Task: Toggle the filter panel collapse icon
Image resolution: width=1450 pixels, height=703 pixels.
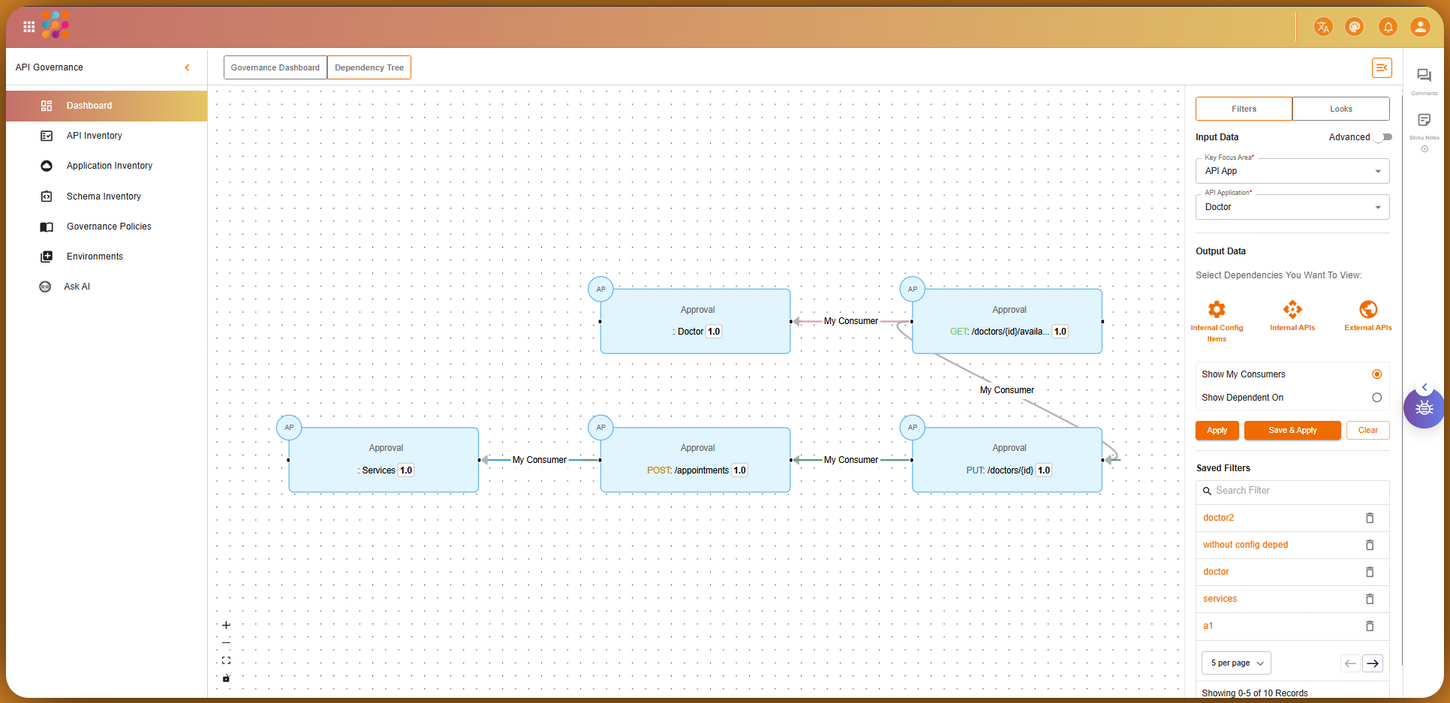Action: (x=1381, y=68)
